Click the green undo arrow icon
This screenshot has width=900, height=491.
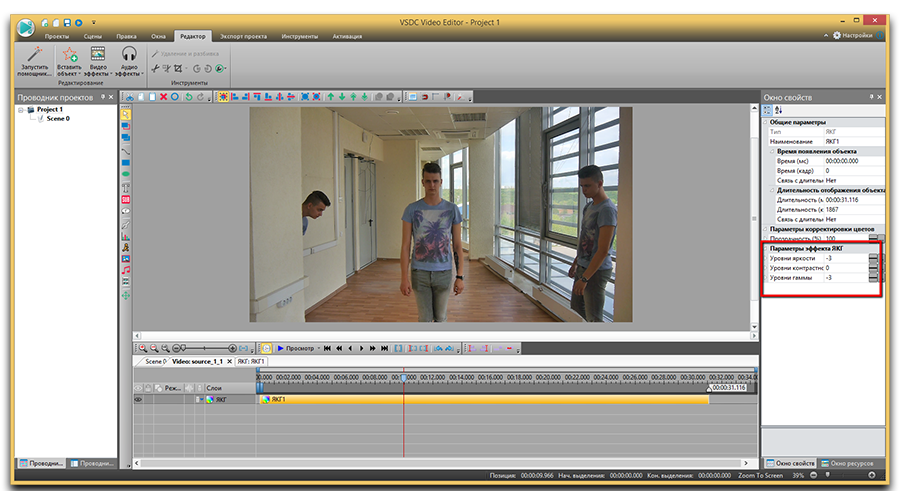point(188,97)
